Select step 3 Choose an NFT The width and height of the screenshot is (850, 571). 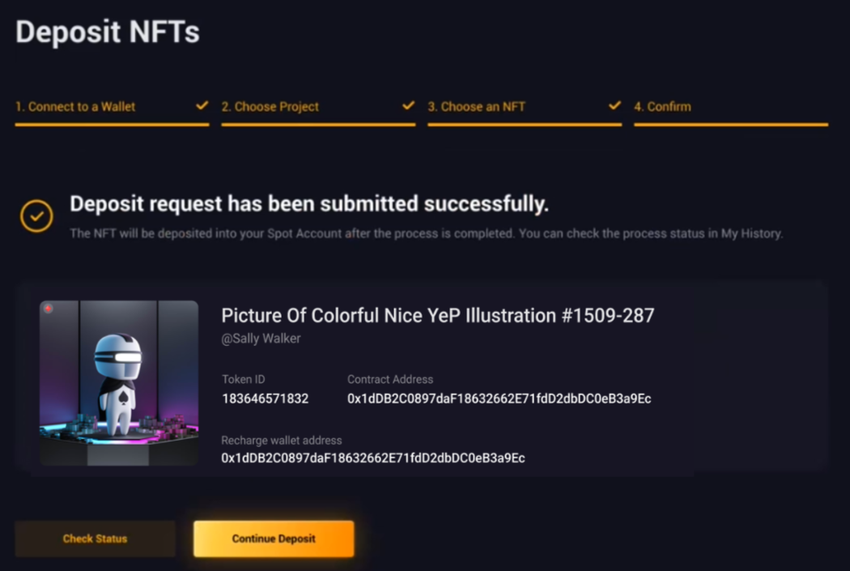(x=476, y=107)
